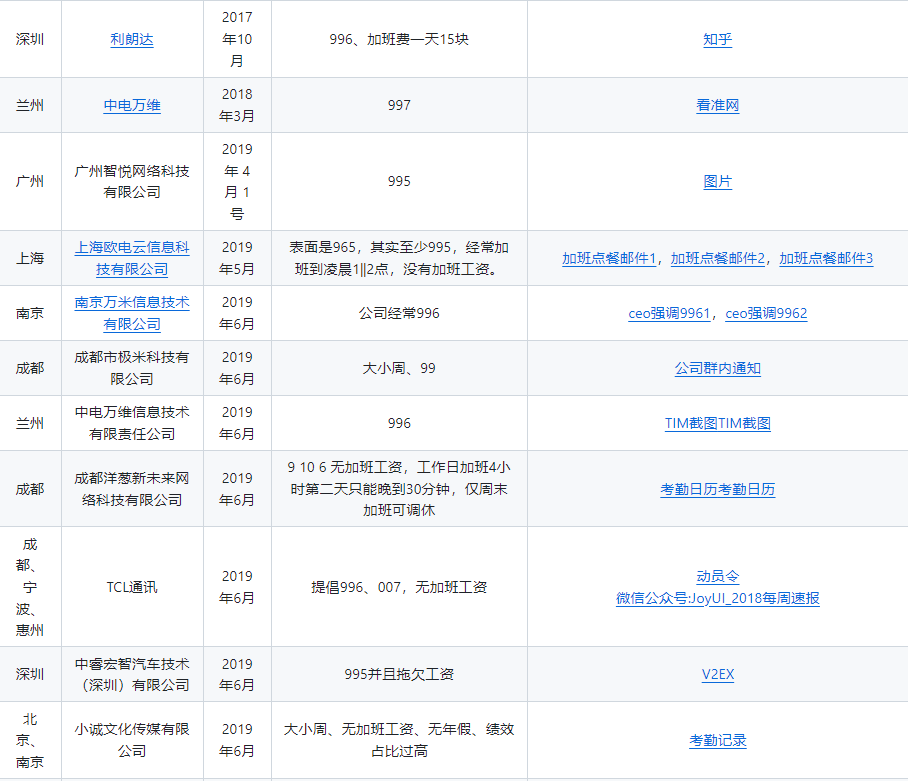
Task: Click the 深圳 city cell in 利朗达 row
Action: click(x=30, y=39)
